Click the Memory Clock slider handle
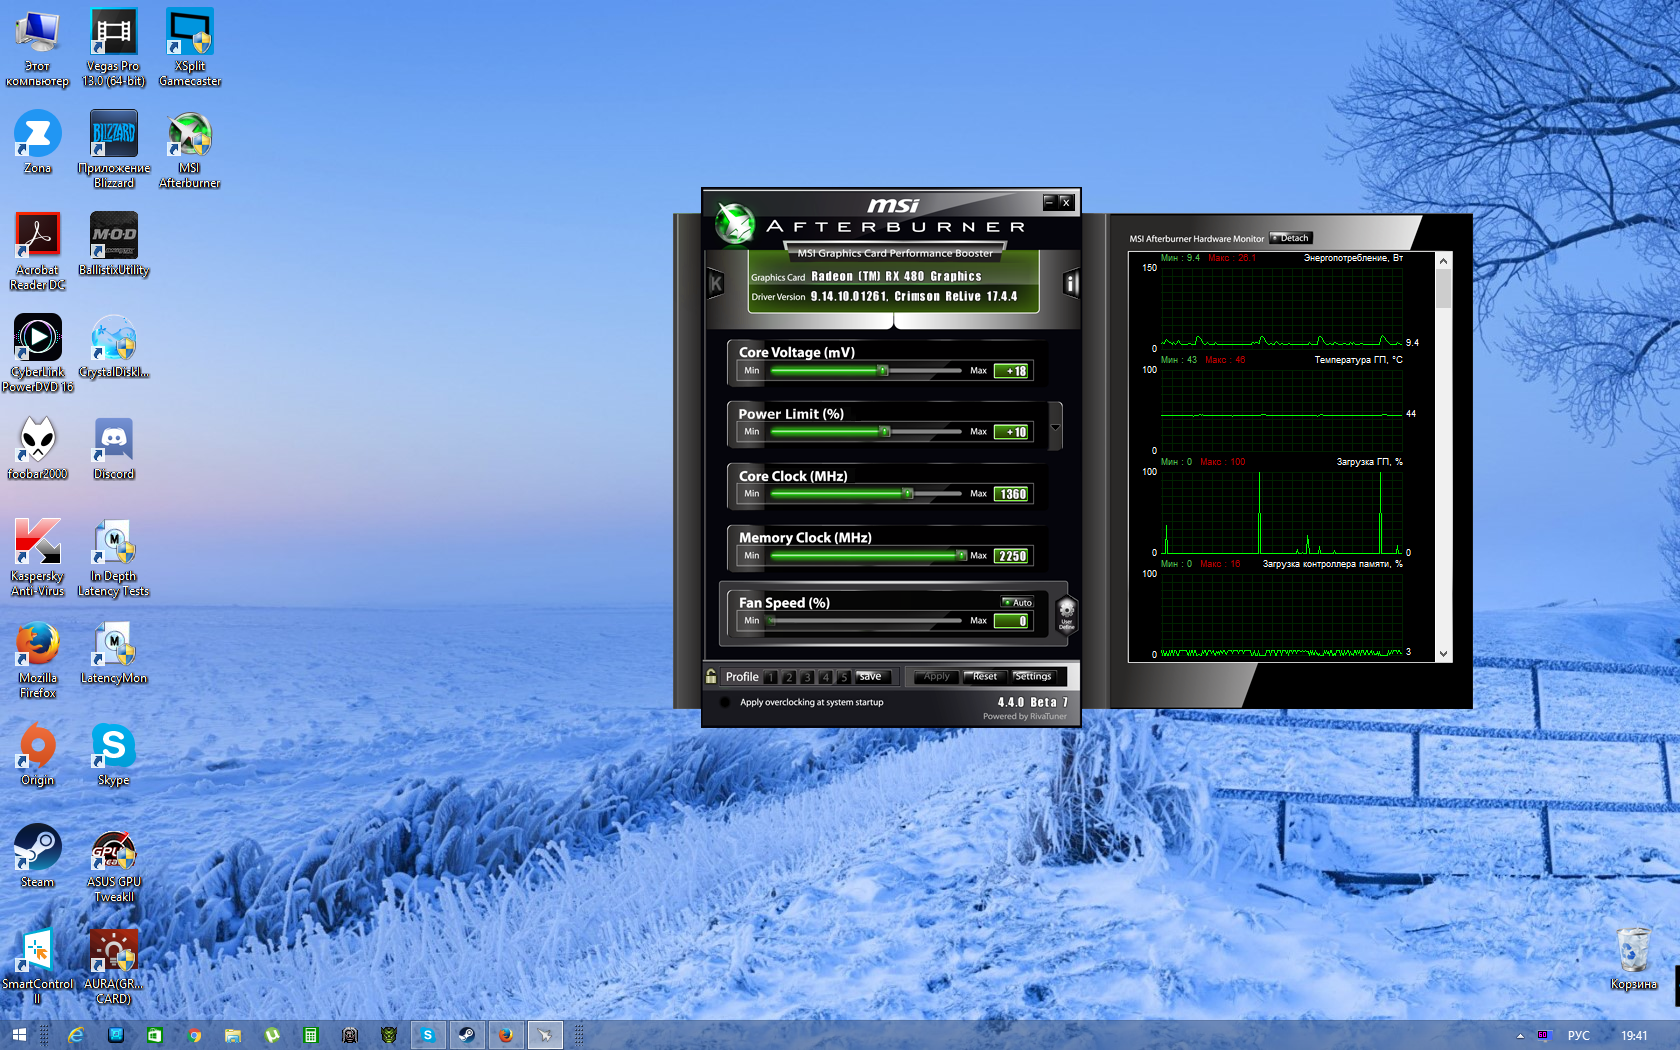Image resolution: width=1680 pixels, height=1050 pixels. [961, 555]
